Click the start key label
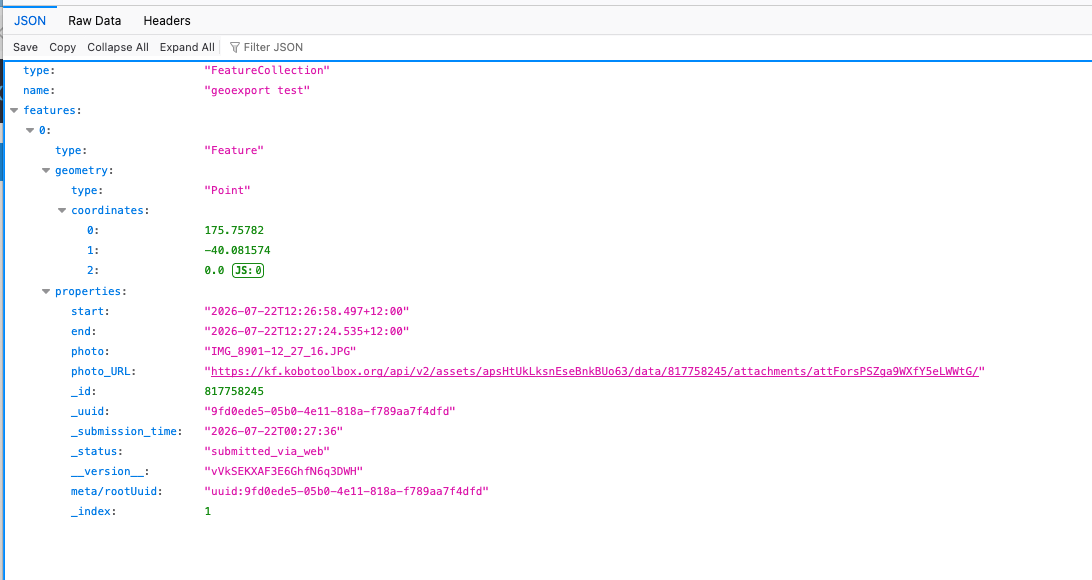Screen dimensions: 1092x580 click(x=88, y=311)
